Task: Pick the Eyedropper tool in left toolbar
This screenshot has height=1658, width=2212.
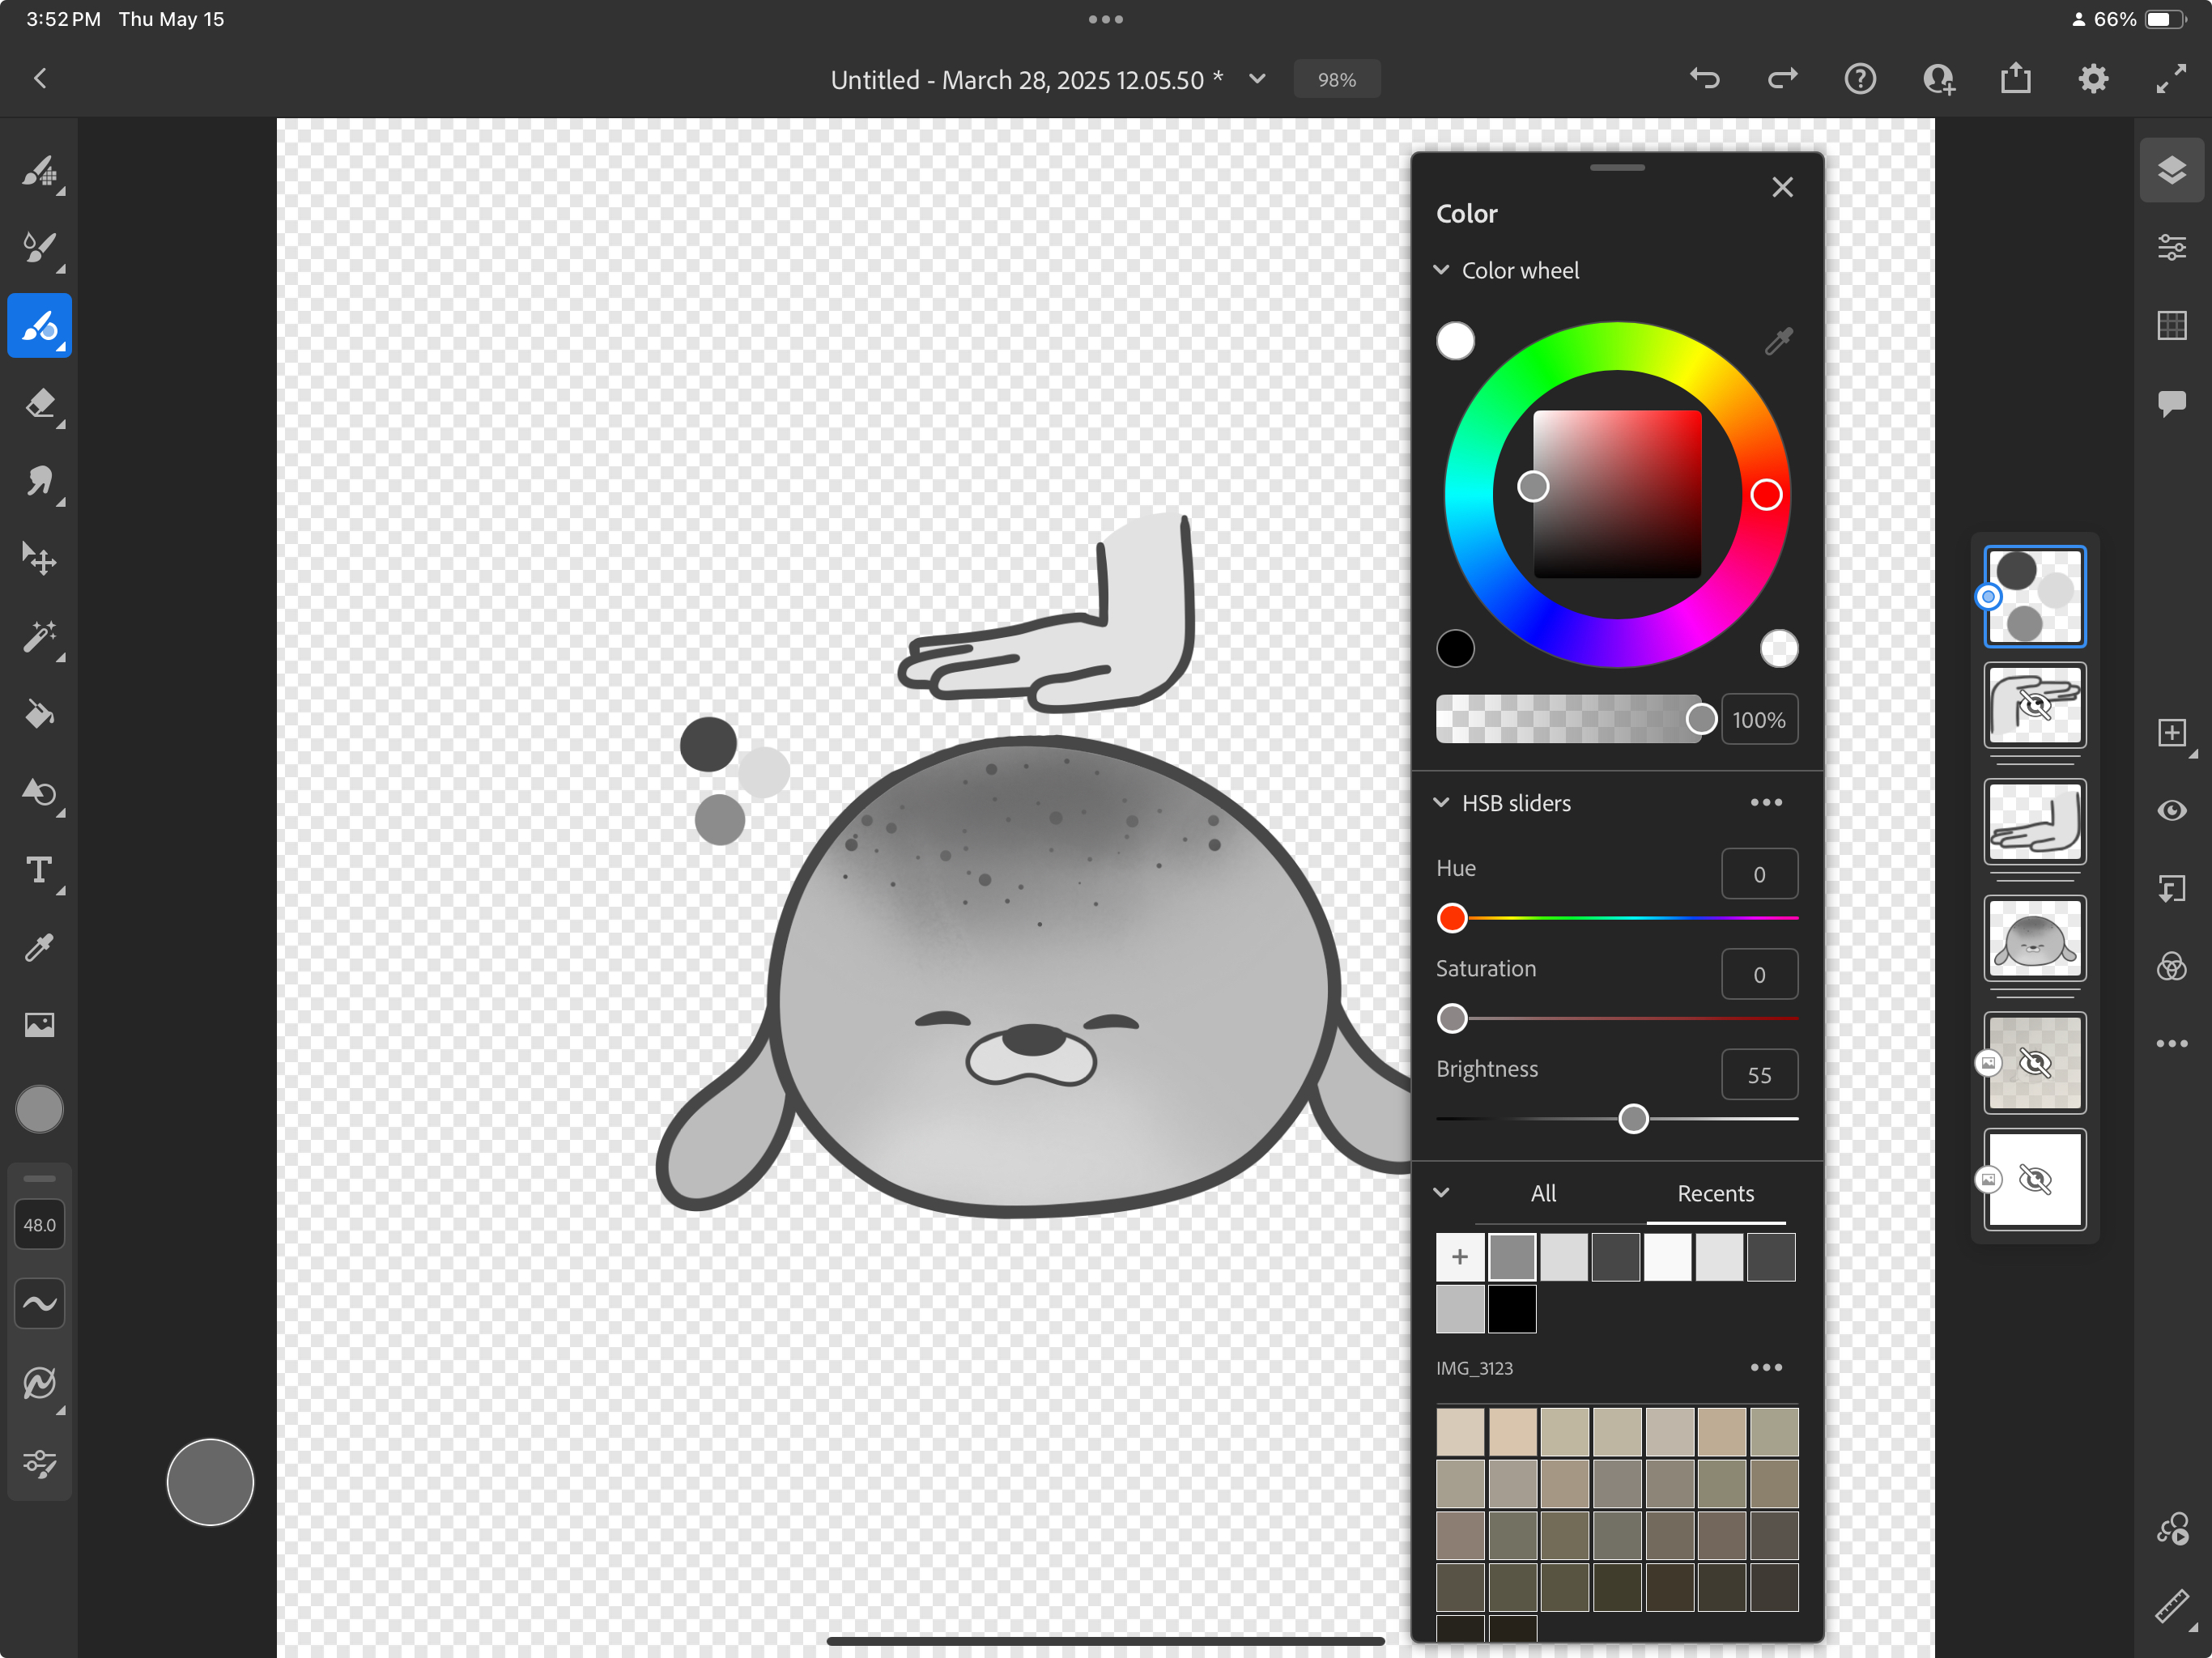Action: click(x=40, y=948)
